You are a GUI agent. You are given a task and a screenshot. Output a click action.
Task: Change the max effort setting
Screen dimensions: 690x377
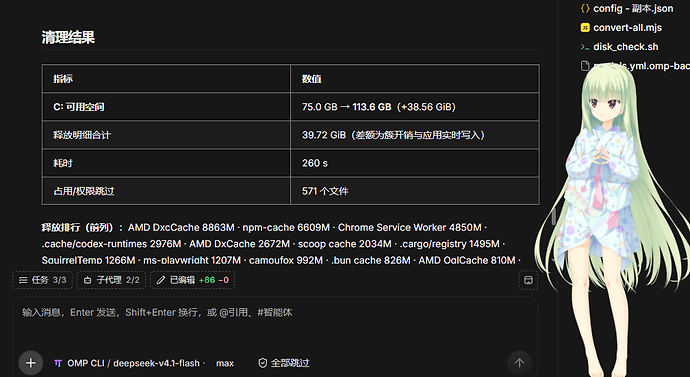click(x=225, y=363)
